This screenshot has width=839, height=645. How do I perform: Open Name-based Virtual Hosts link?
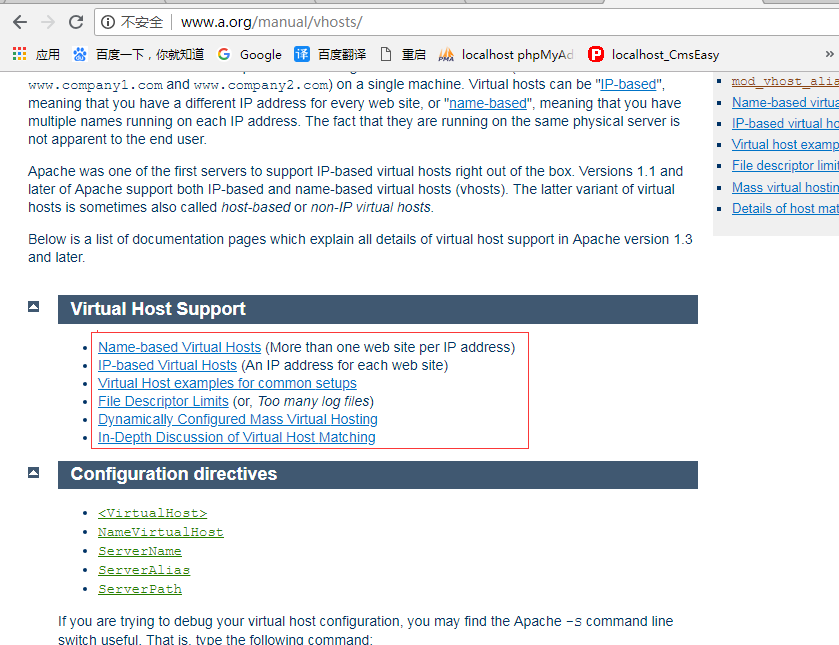pos(179,347)
